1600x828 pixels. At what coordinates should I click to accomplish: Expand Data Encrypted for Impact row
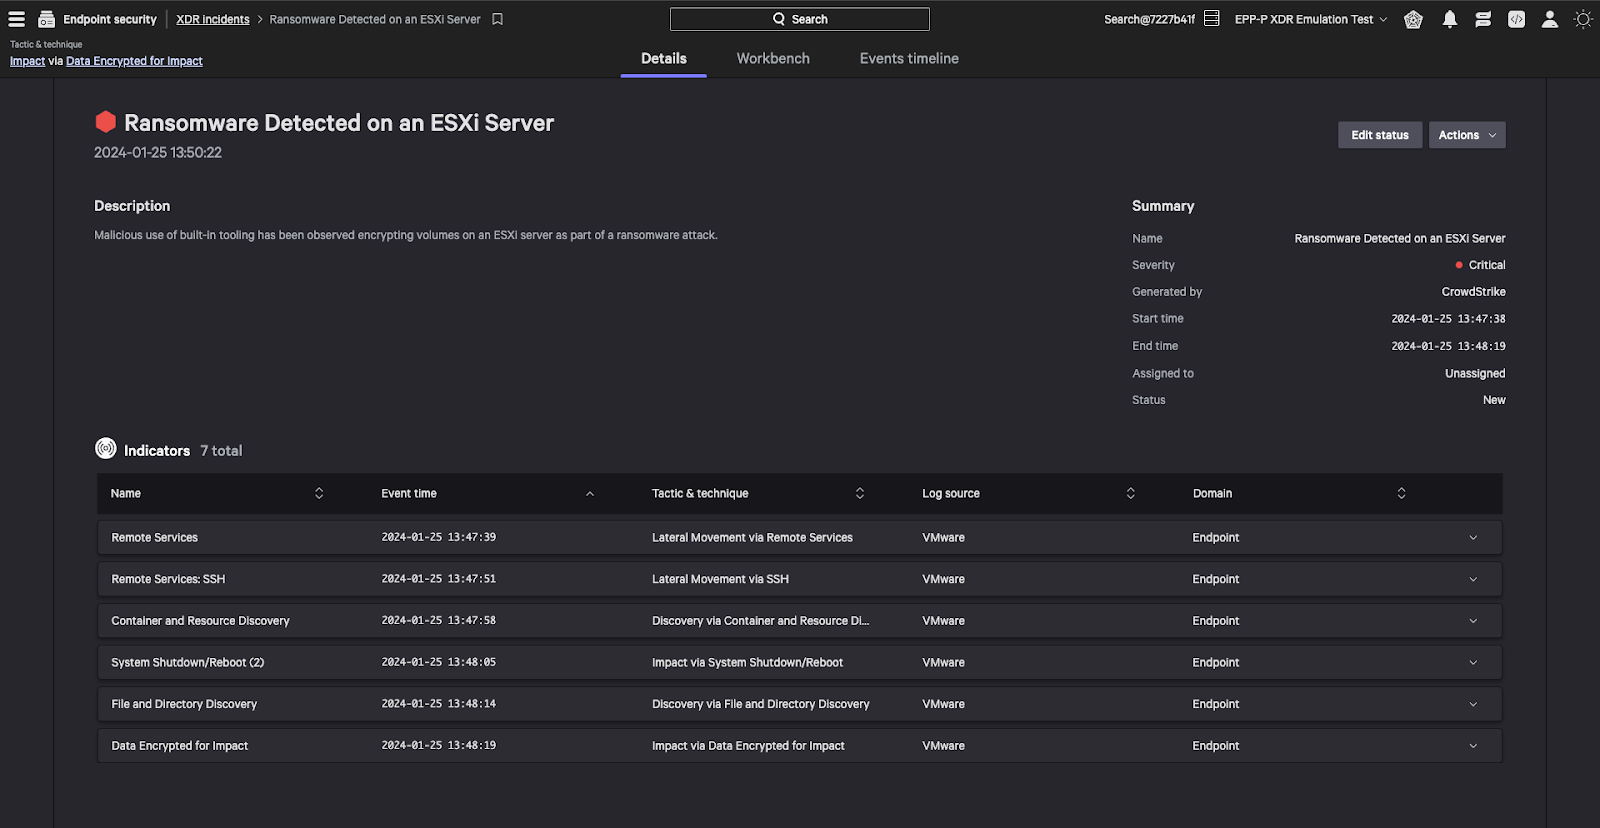point(1473,746)
